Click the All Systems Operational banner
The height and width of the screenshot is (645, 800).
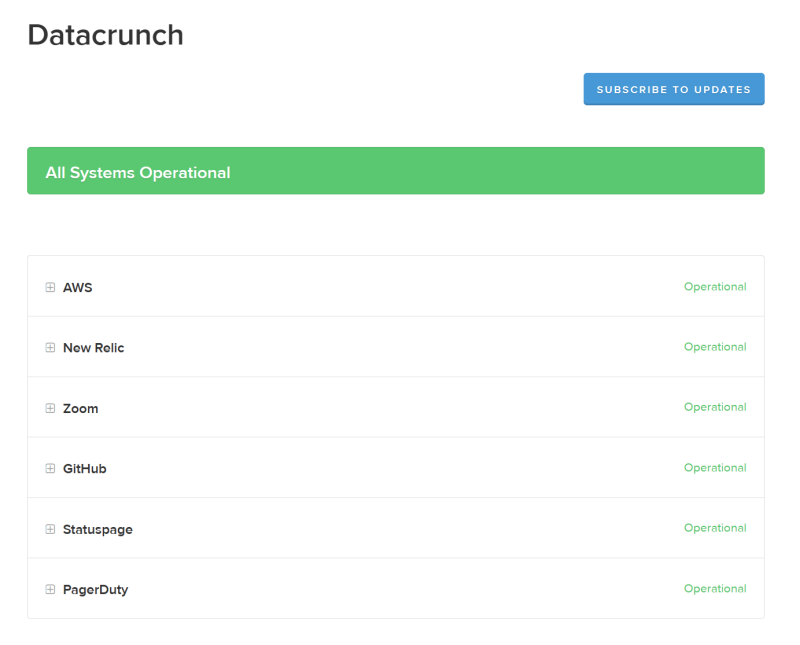click(395, 170)
